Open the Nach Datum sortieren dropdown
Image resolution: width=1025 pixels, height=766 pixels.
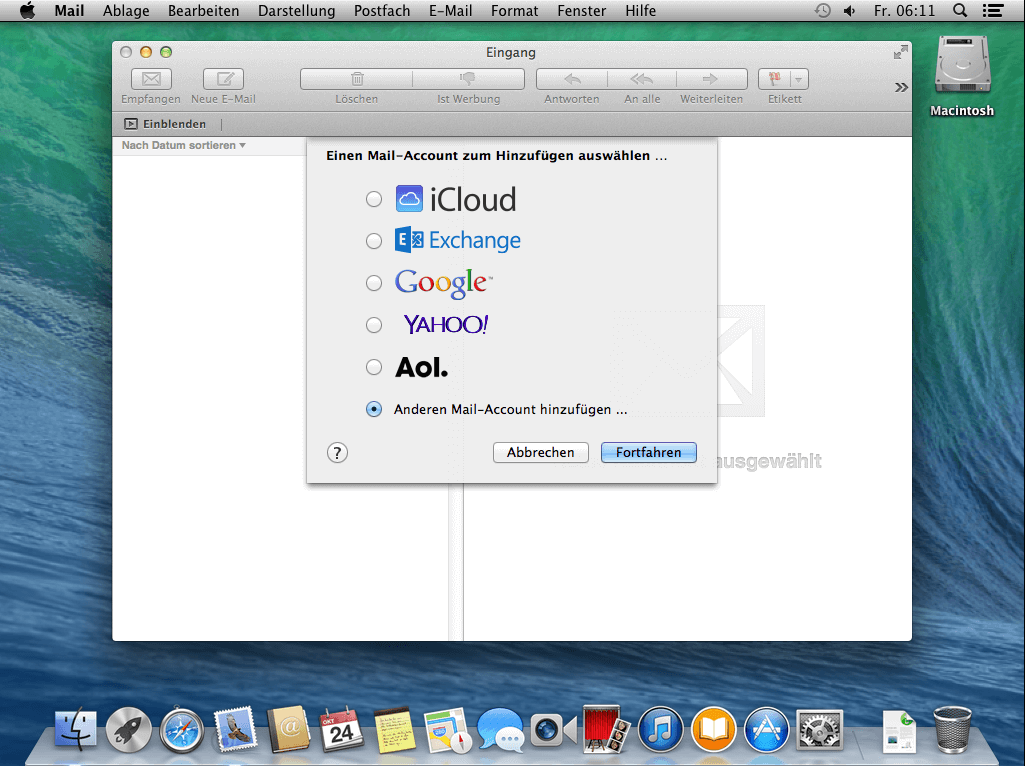(x=184, y=145)
